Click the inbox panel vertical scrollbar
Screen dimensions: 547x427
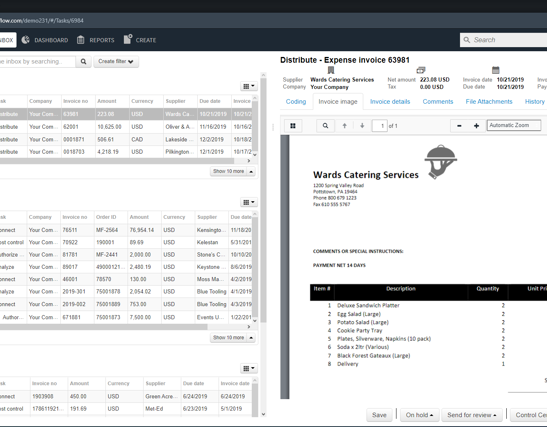pos(263,199)
